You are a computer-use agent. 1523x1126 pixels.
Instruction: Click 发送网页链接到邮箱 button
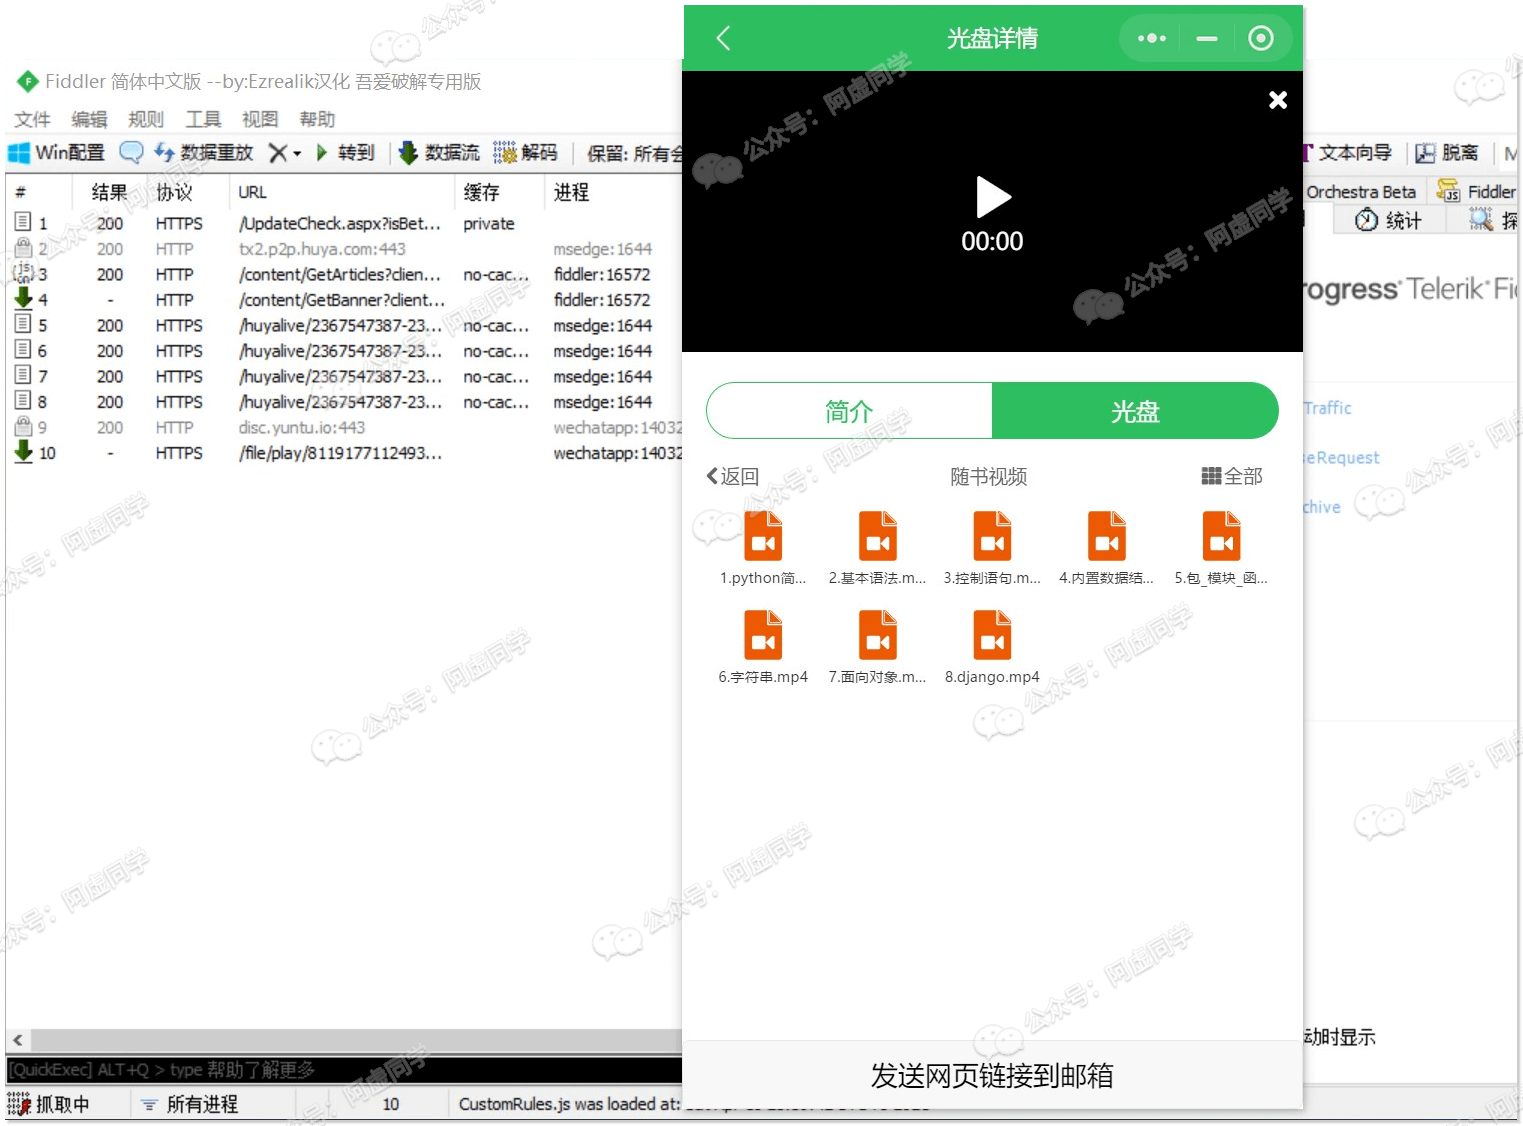pyautogui.click(x=992, y=1075)
